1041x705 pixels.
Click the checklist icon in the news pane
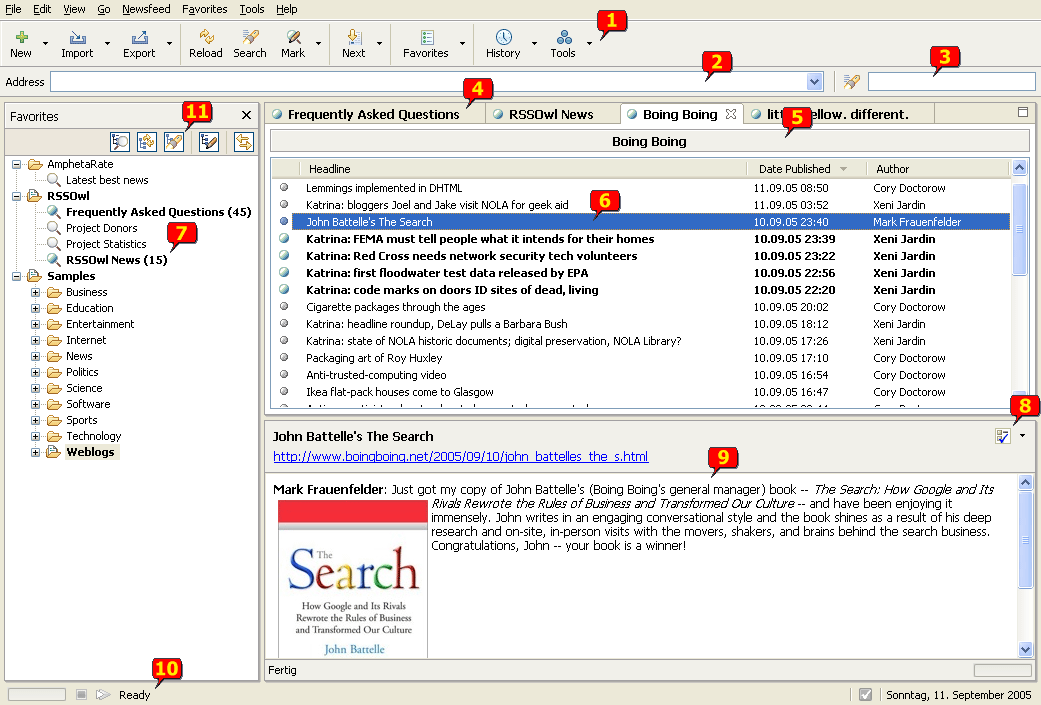(x=1002, y=436)
